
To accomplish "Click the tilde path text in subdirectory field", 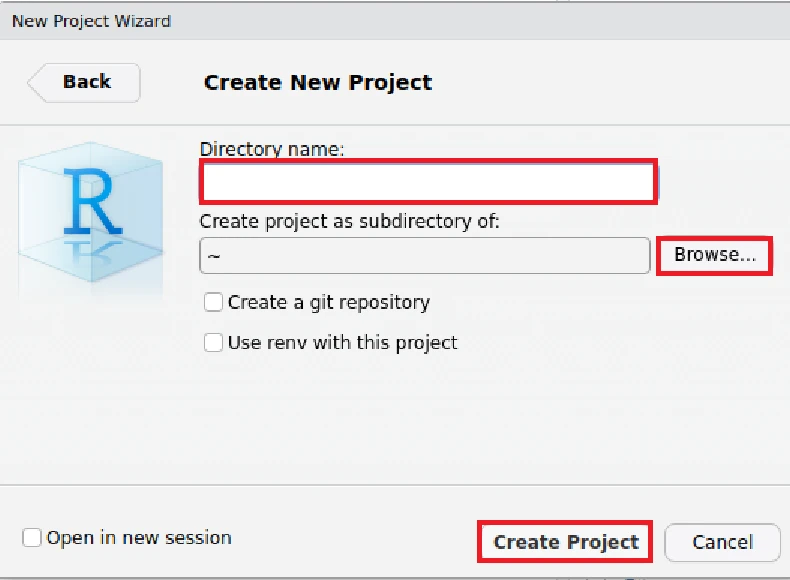I will tap(214, 256).
